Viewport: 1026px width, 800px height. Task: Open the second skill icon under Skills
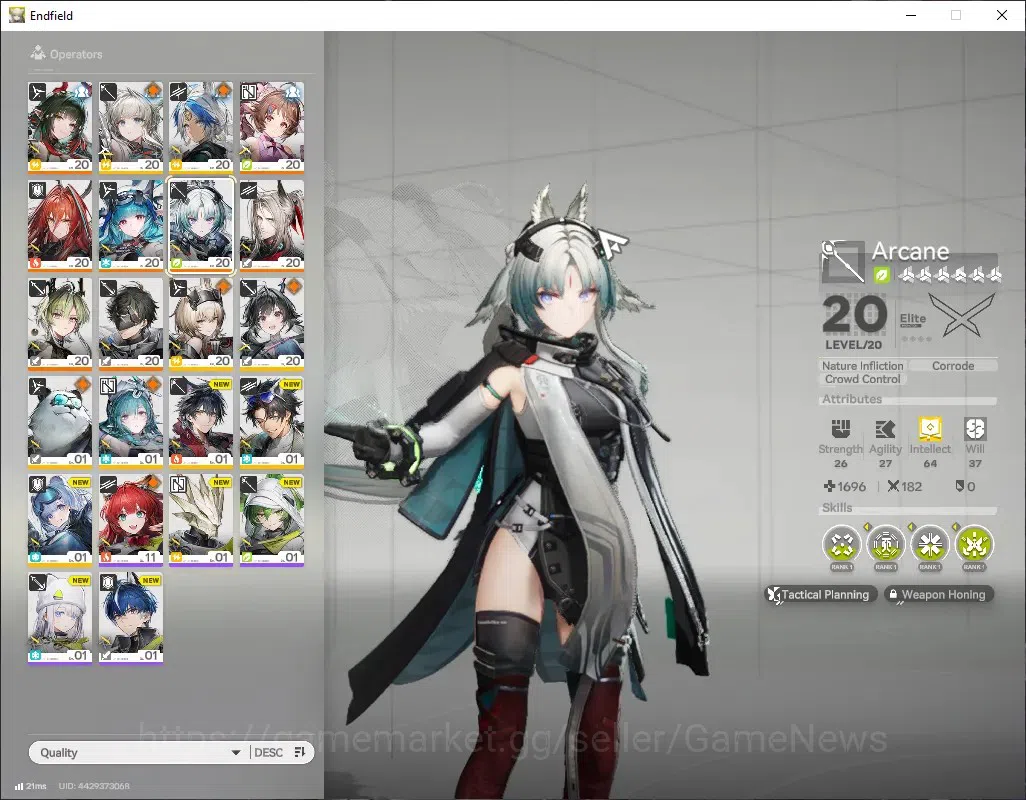point(885,544)
